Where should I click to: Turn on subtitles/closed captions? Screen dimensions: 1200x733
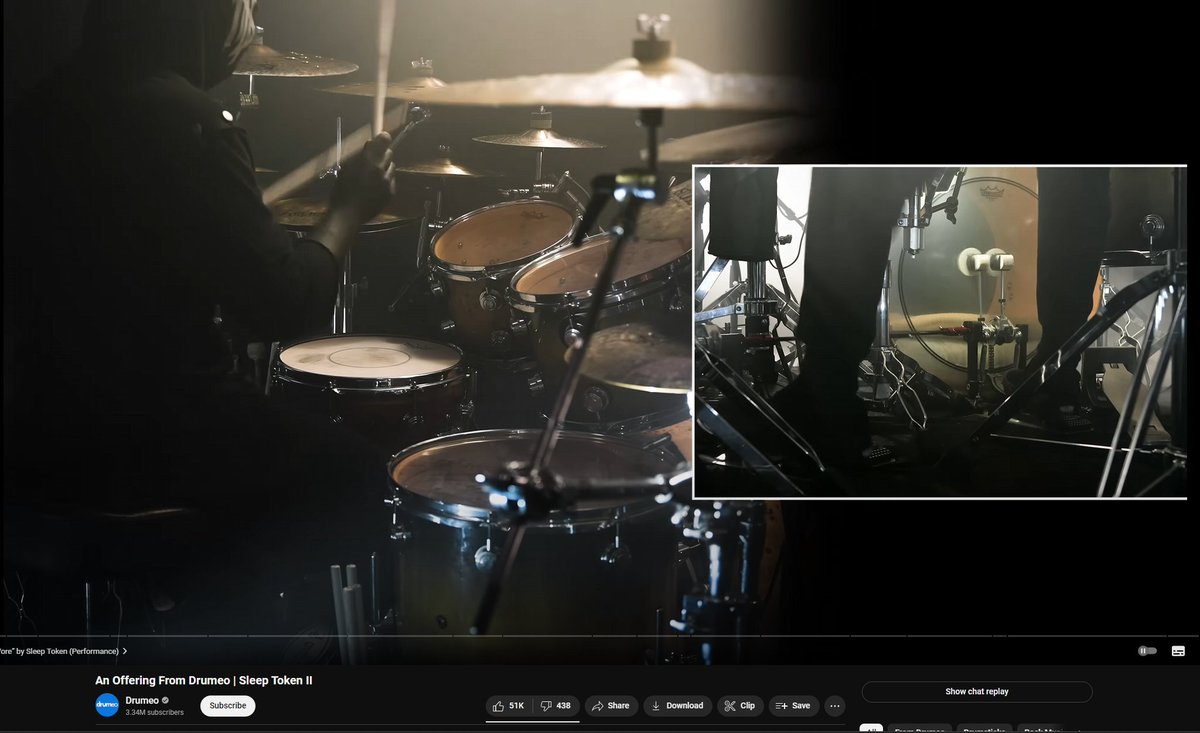coord(1178,651)
